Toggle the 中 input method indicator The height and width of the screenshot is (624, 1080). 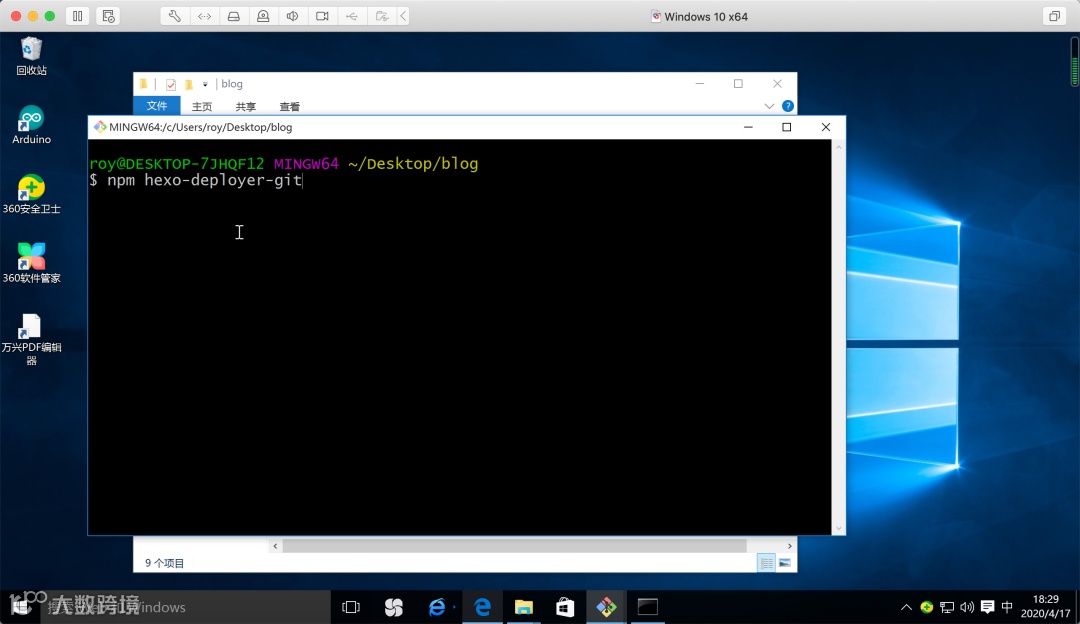[1007, 607]
